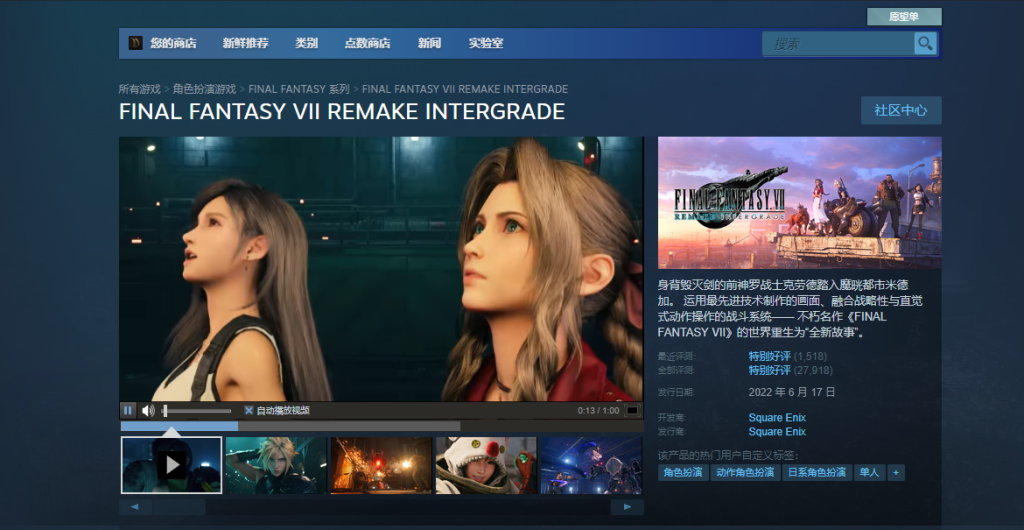Uncheck the 自动播放视频 autoplay checkbox
The image size is (1024, 530).
click(x=249, y=411)
